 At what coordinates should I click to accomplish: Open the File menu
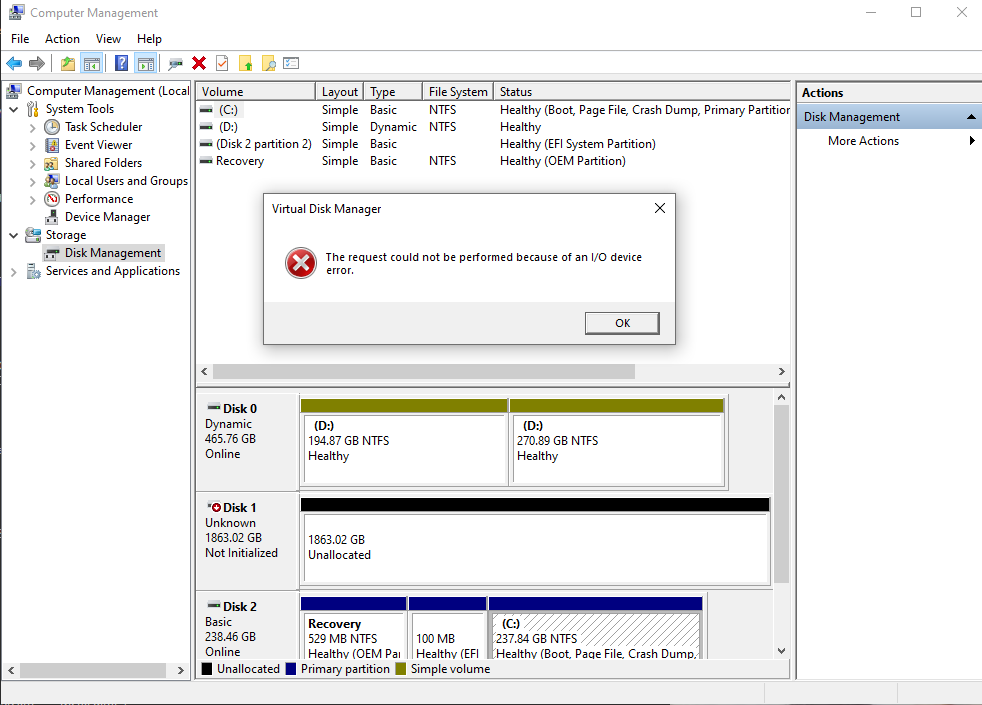pyautogui.click(x=20, y=39)
